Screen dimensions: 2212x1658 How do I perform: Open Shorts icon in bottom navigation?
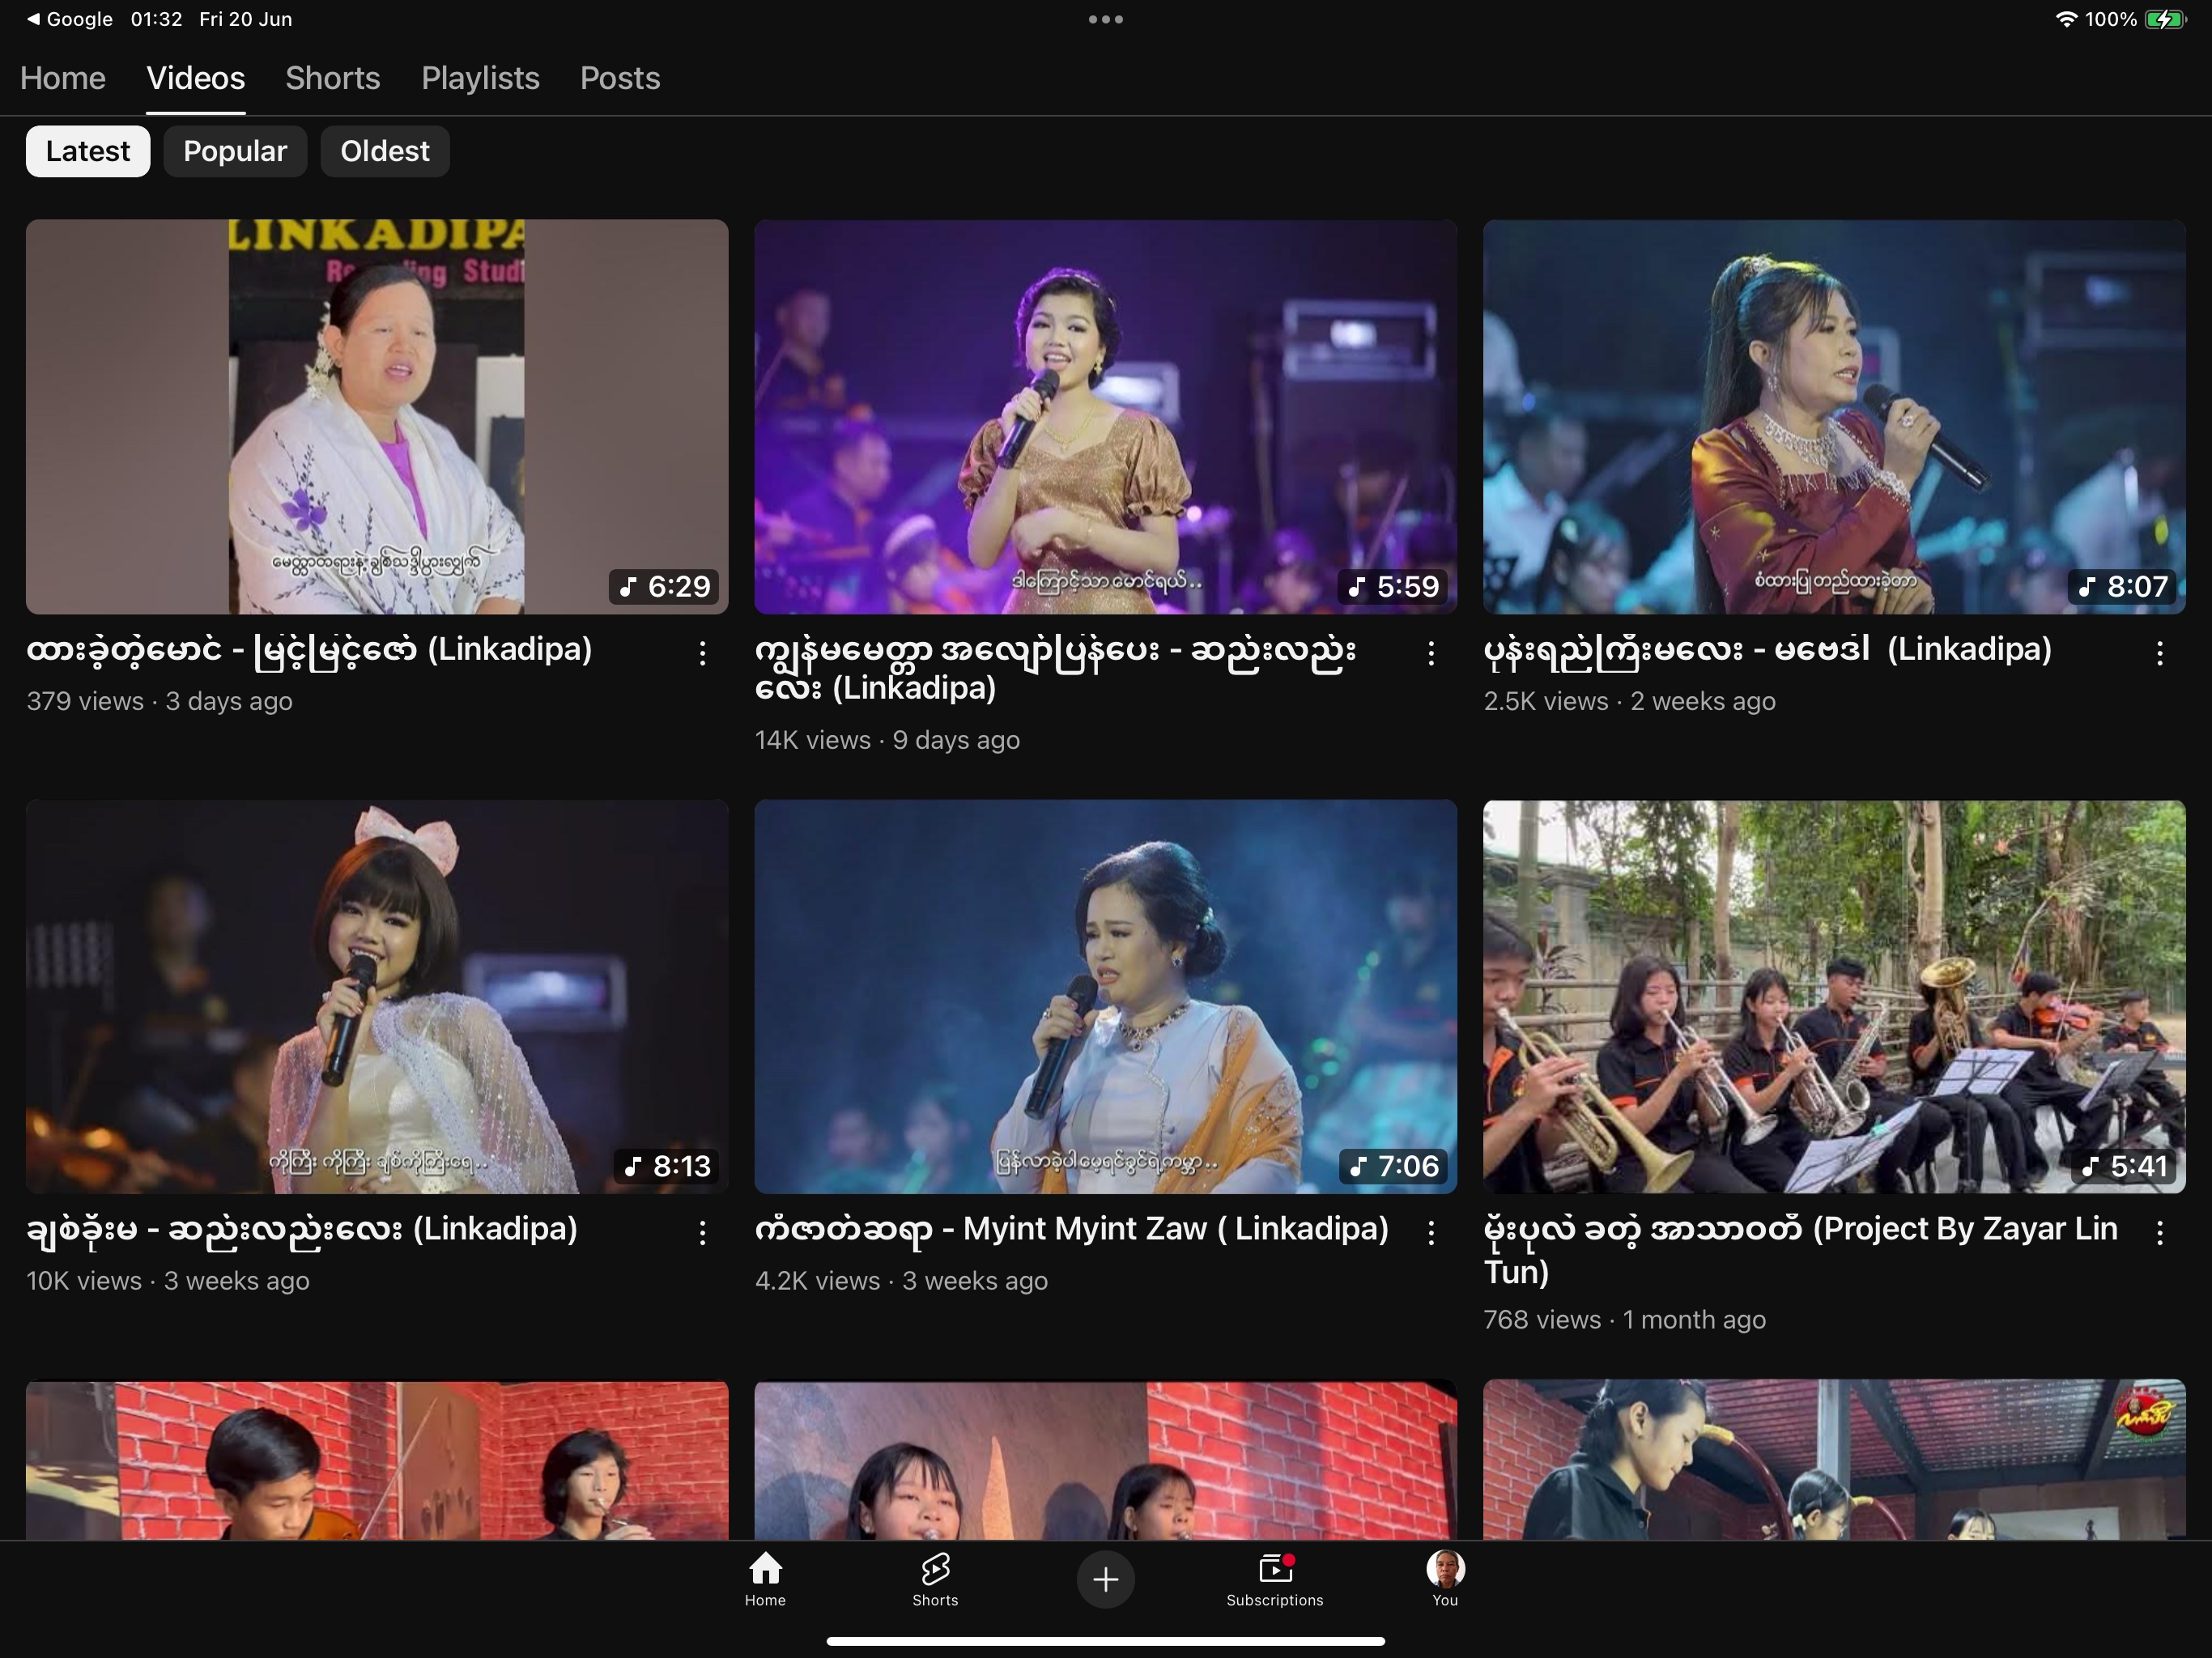tap(935, 1578)
